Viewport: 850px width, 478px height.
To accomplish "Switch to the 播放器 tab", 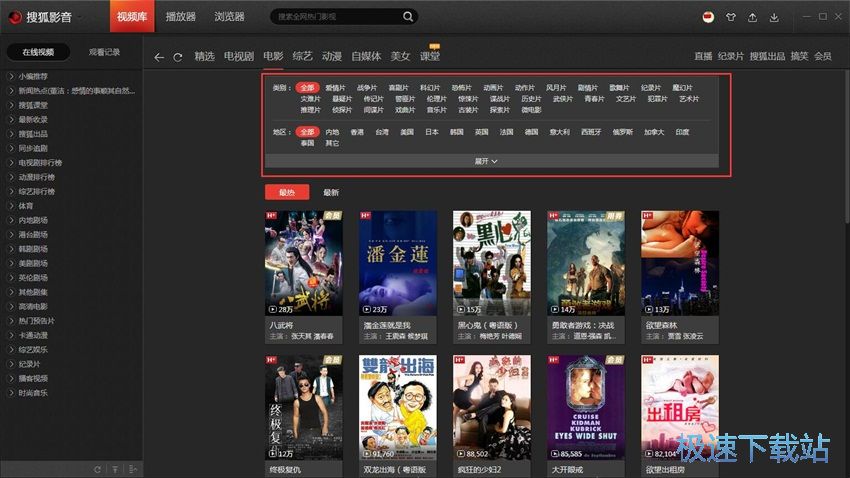I will (181, 17).
